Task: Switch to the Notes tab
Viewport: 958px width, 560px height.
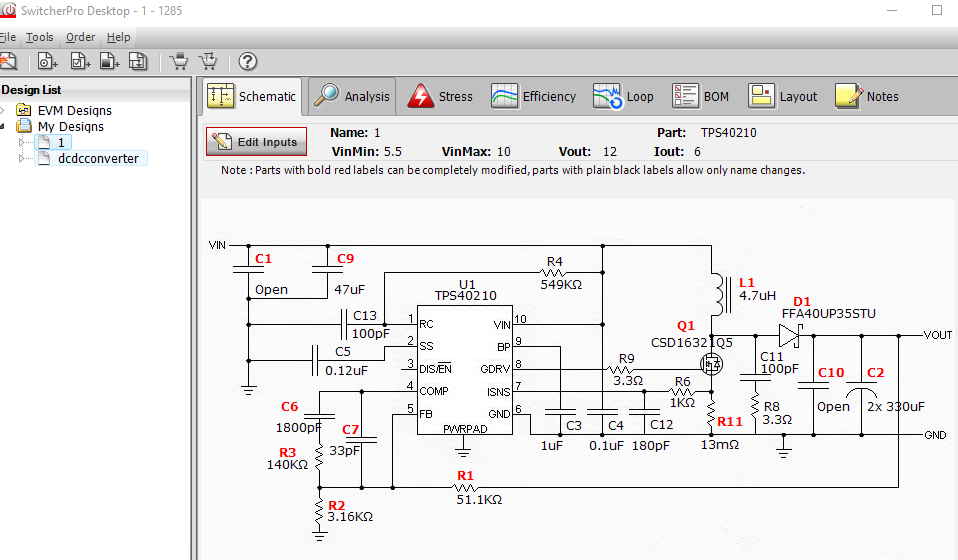Action: coord(867,96)
